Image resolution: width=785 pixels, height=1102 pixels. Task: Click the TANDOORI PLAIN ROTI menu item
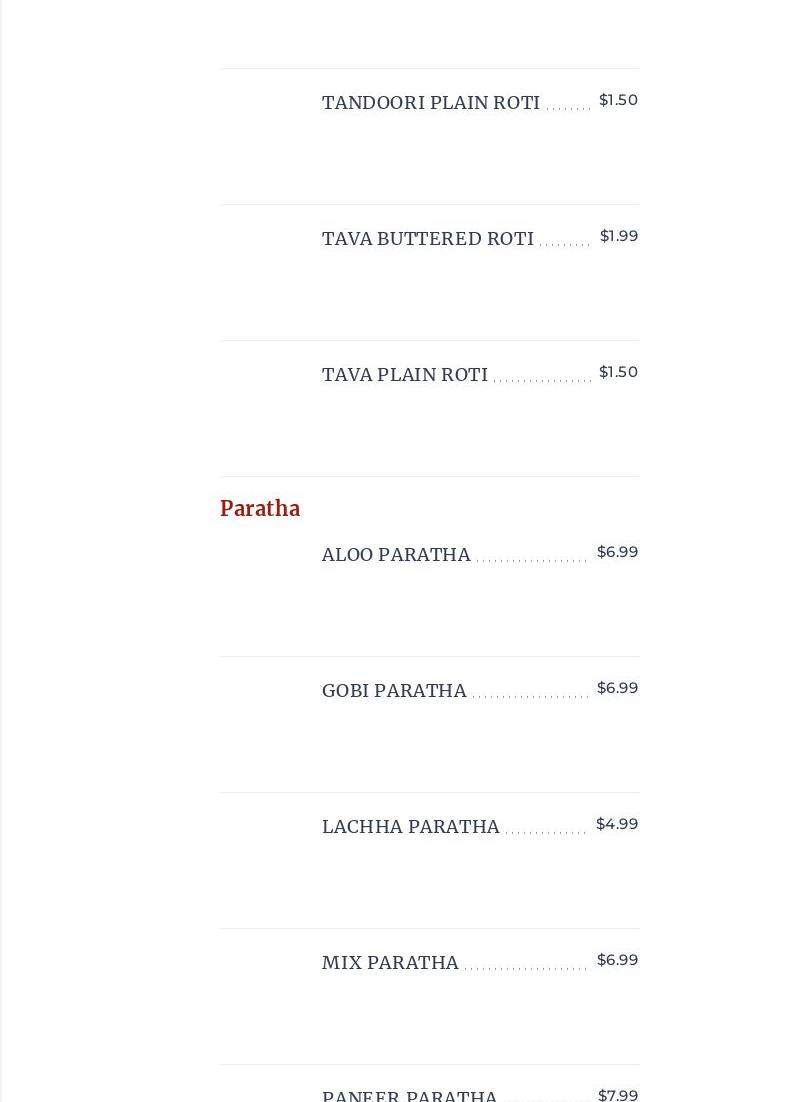click(x=430, y=103)
